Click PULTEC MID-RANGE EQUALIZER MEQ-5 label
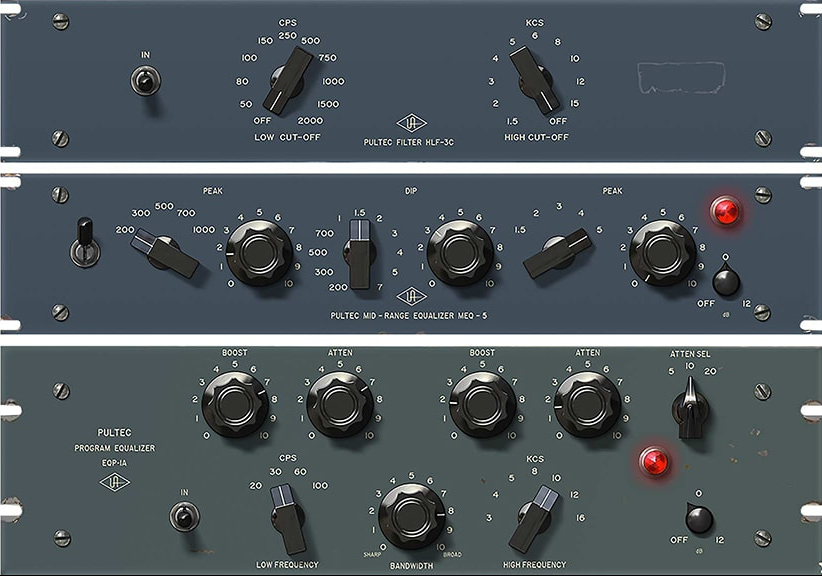Screen dimensions: 822x576 pyautogui.click(x=408, y=316)
